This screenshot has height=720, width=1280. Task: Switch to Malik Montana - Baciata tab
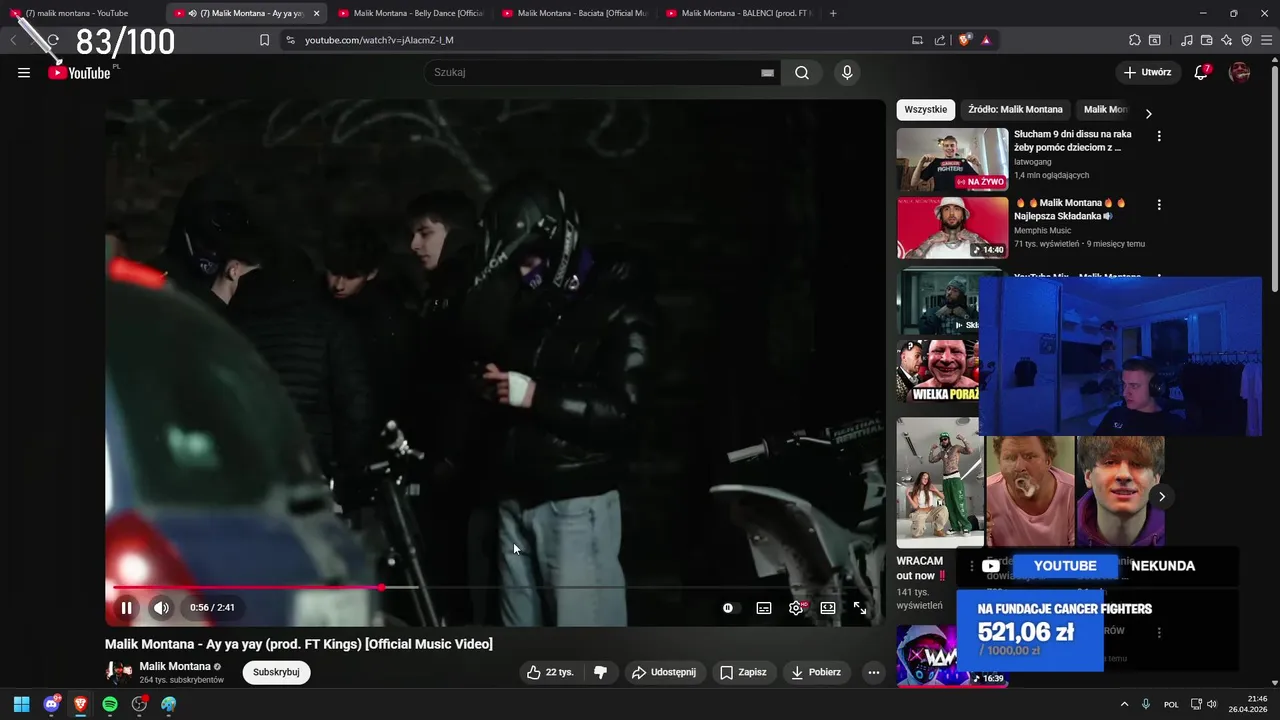(x=574, y=13)
